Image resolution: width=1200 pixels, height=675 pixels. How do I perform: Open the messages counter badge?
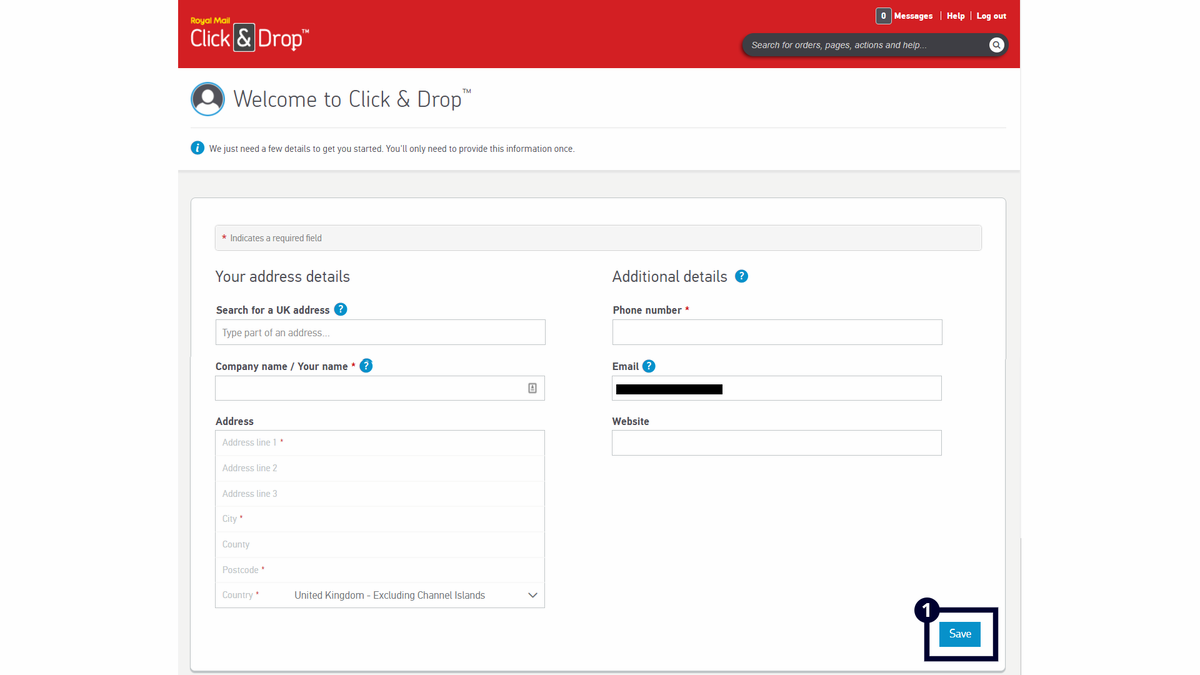click(x=883, y=16)
